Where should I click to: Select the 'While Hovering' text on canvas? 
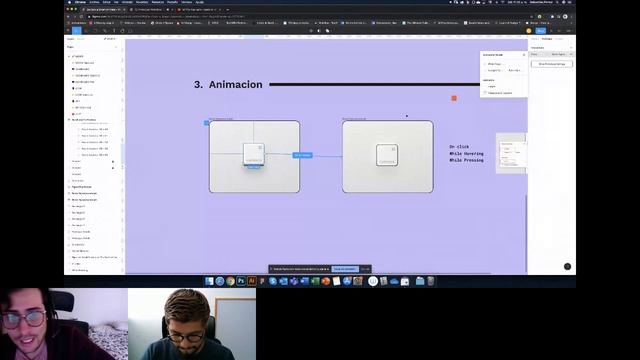[x=467, y=153]
